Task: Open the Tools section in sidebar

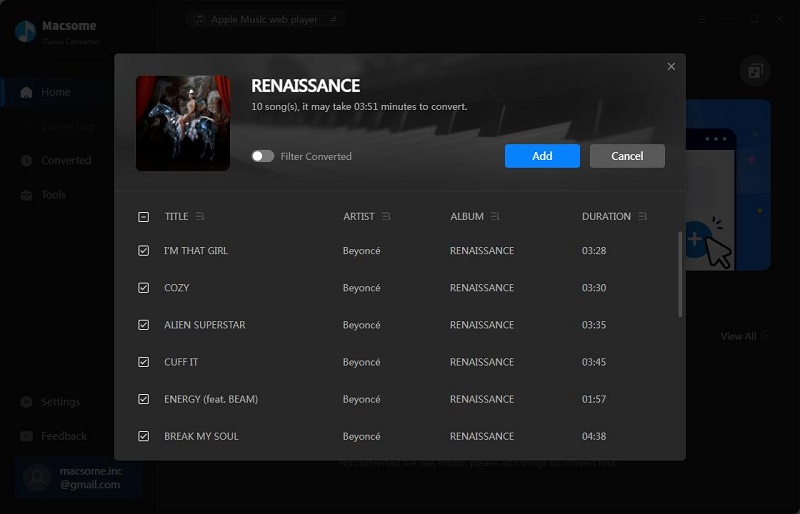Action: point(56,194)
